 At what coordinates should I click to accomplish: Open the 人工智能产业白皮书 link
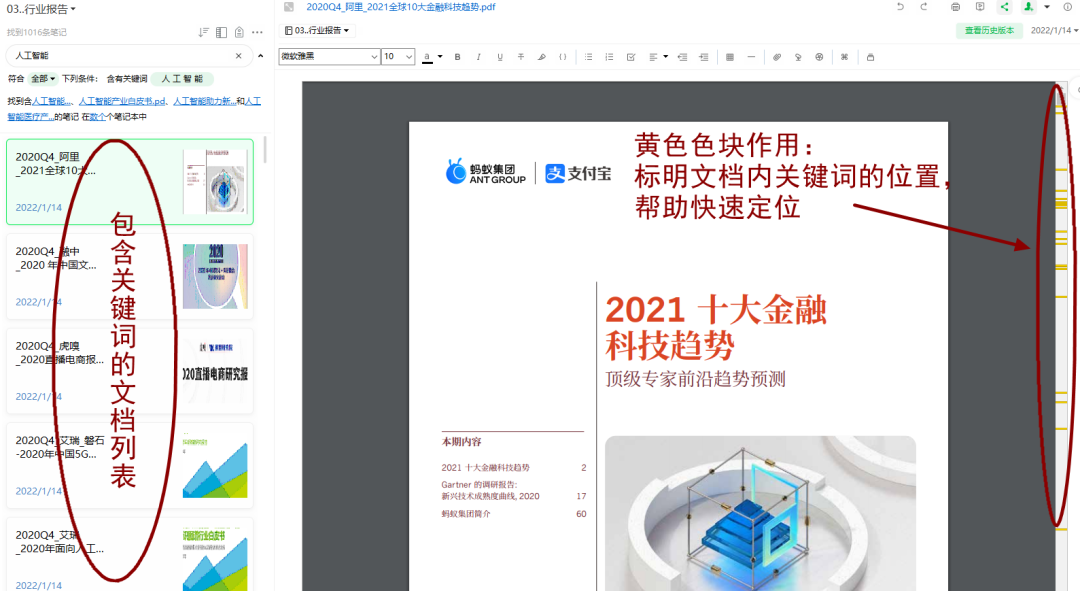[124, 101]
